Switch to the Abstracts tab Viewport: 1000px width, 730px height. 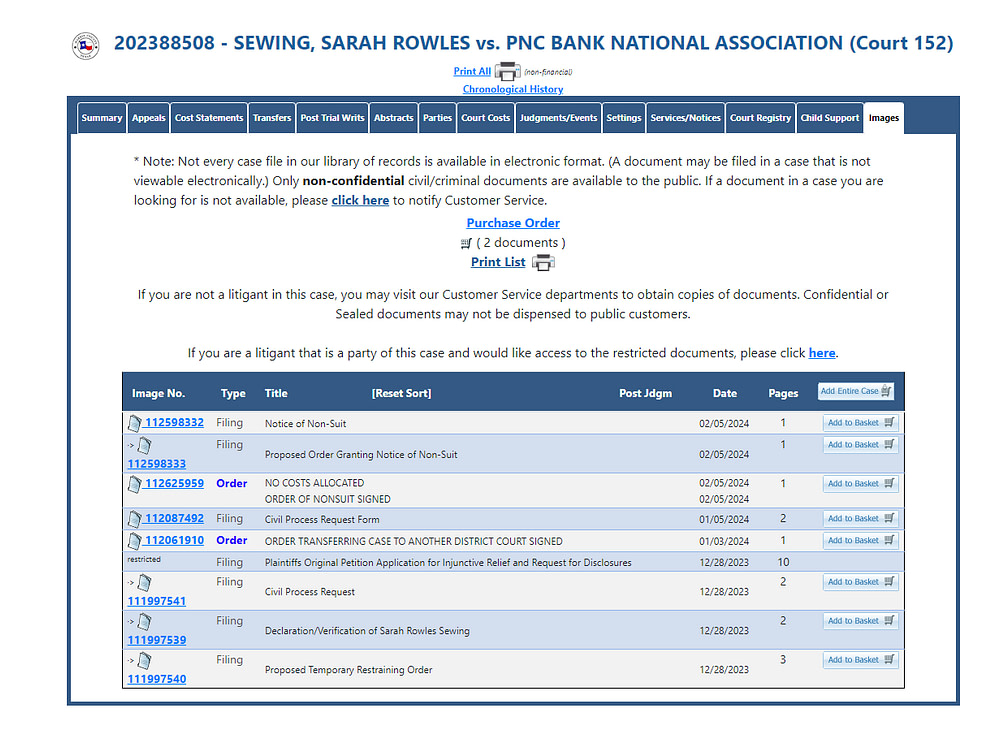click(x=393, y=118)
